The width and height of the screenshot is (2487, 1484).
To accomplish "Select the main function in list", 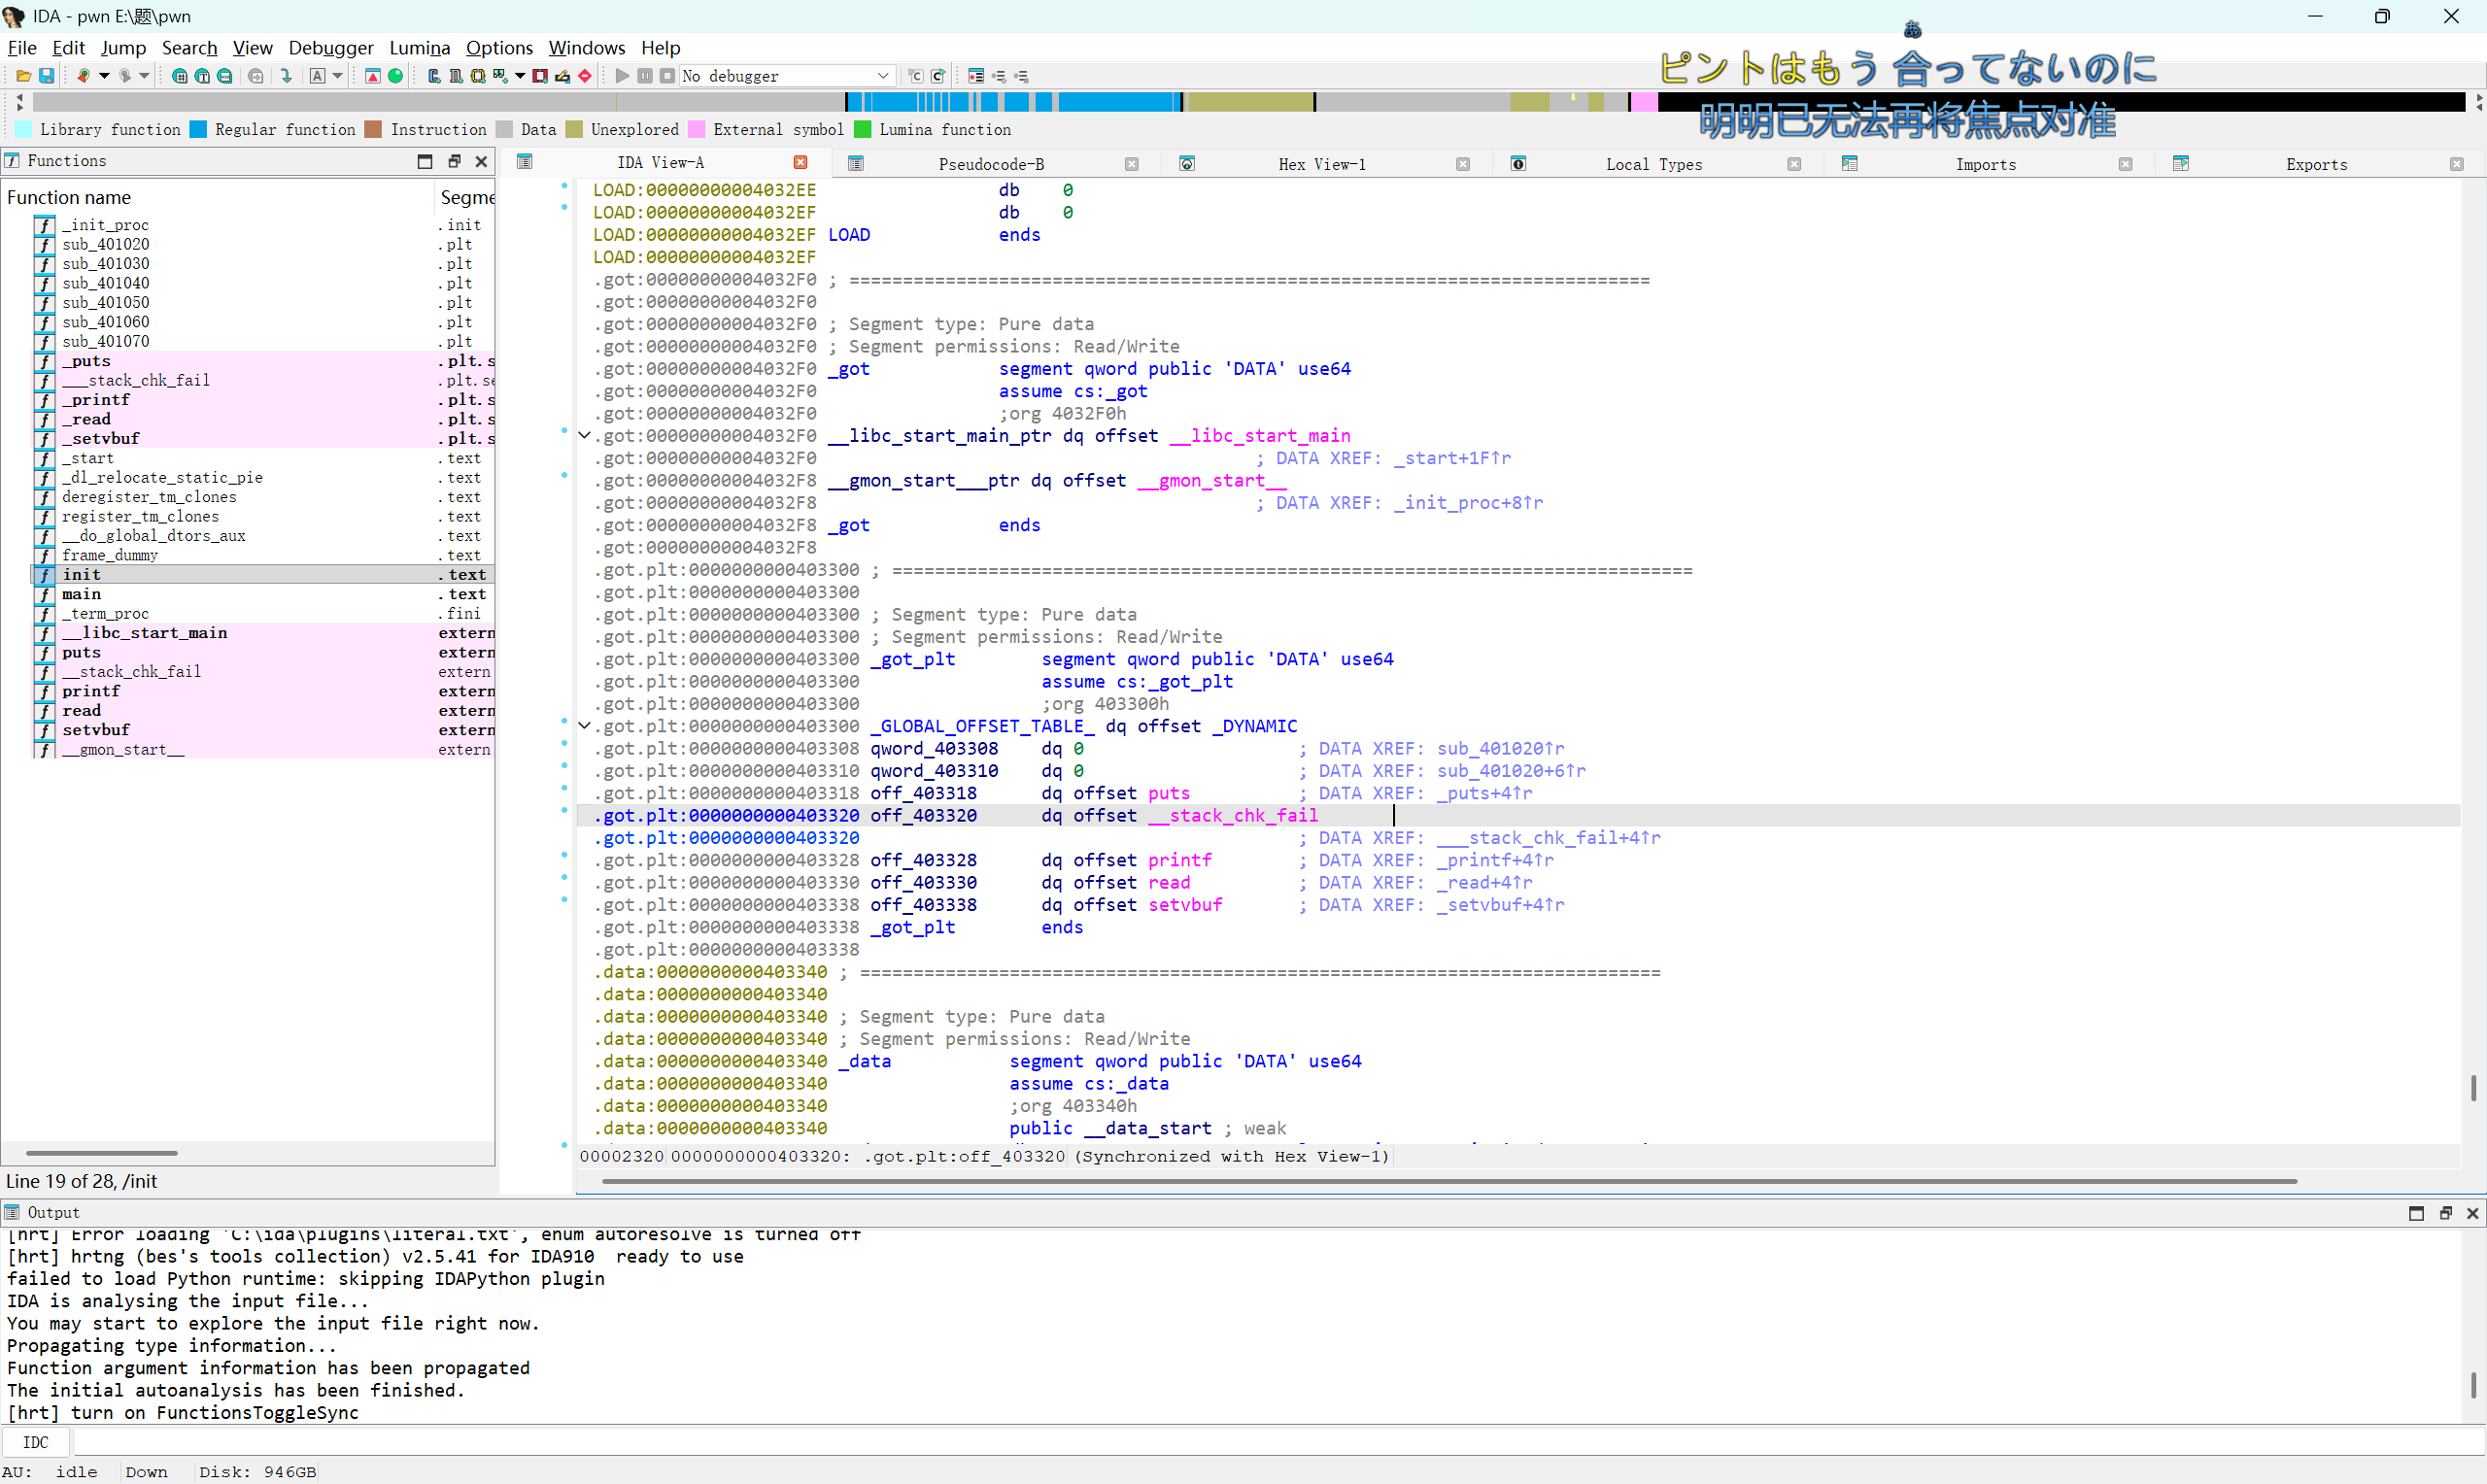I will 81,594.
